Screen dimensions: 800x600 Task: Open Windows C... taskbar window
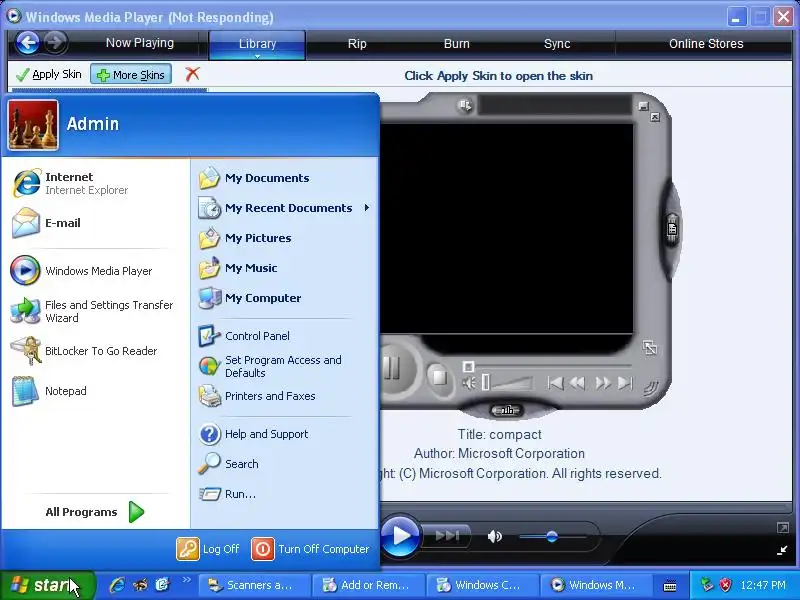click(483, 585)
